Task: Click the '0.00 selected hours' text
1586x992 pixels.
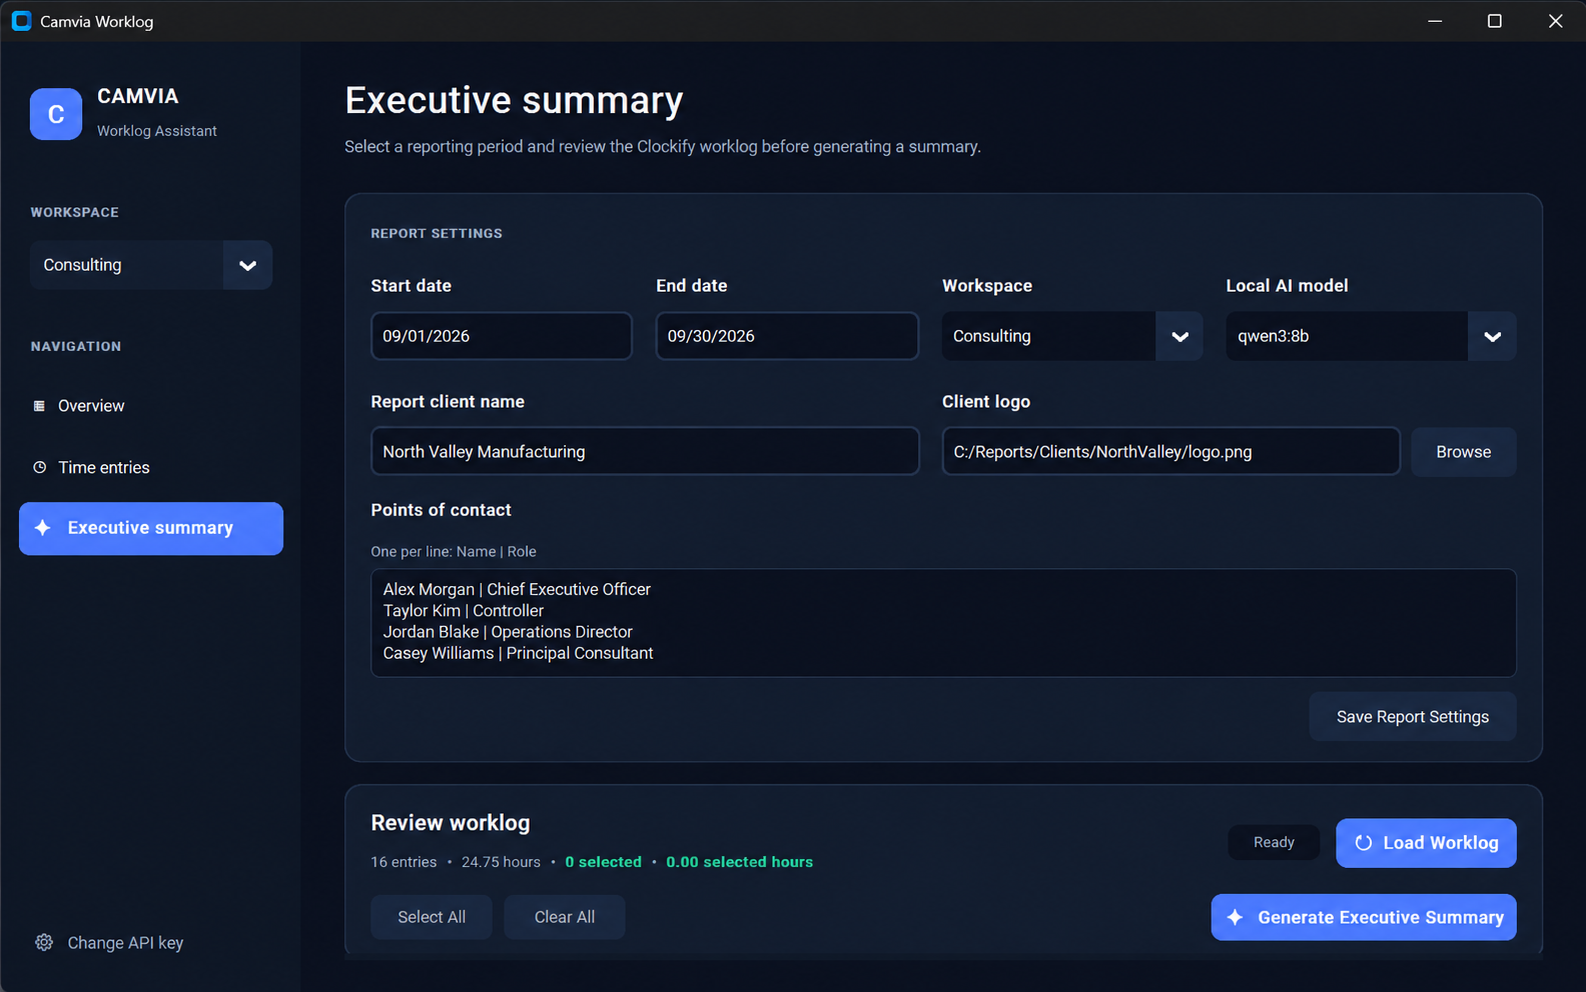Action: pyautogui.click(x=739, y=862)
